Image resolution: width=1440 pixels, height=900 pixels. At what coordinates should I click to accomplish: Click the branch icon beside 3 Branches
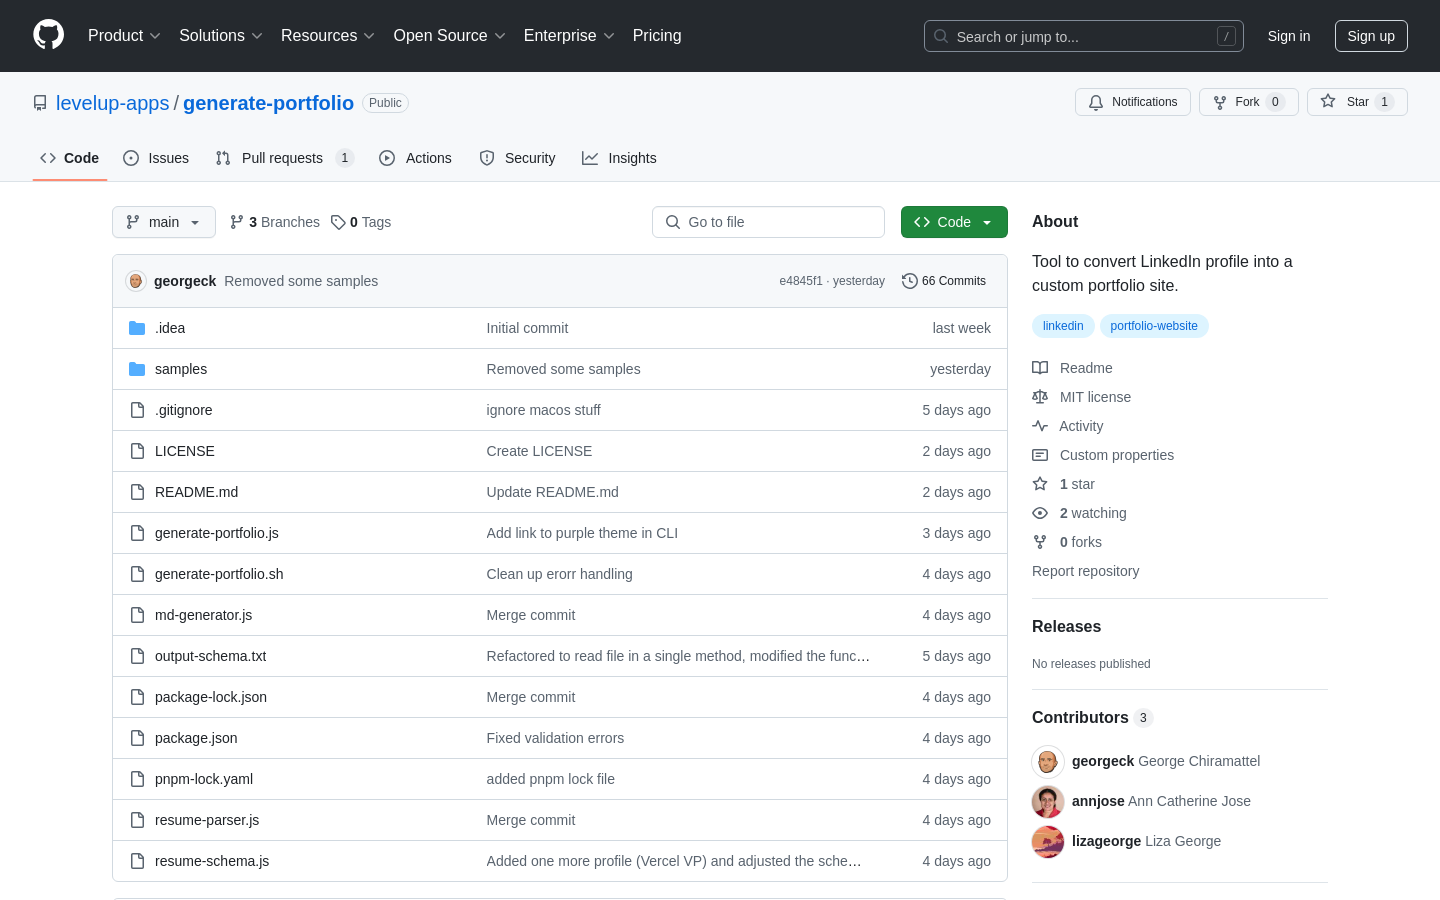pyautogui.click(x=237, y=222)
